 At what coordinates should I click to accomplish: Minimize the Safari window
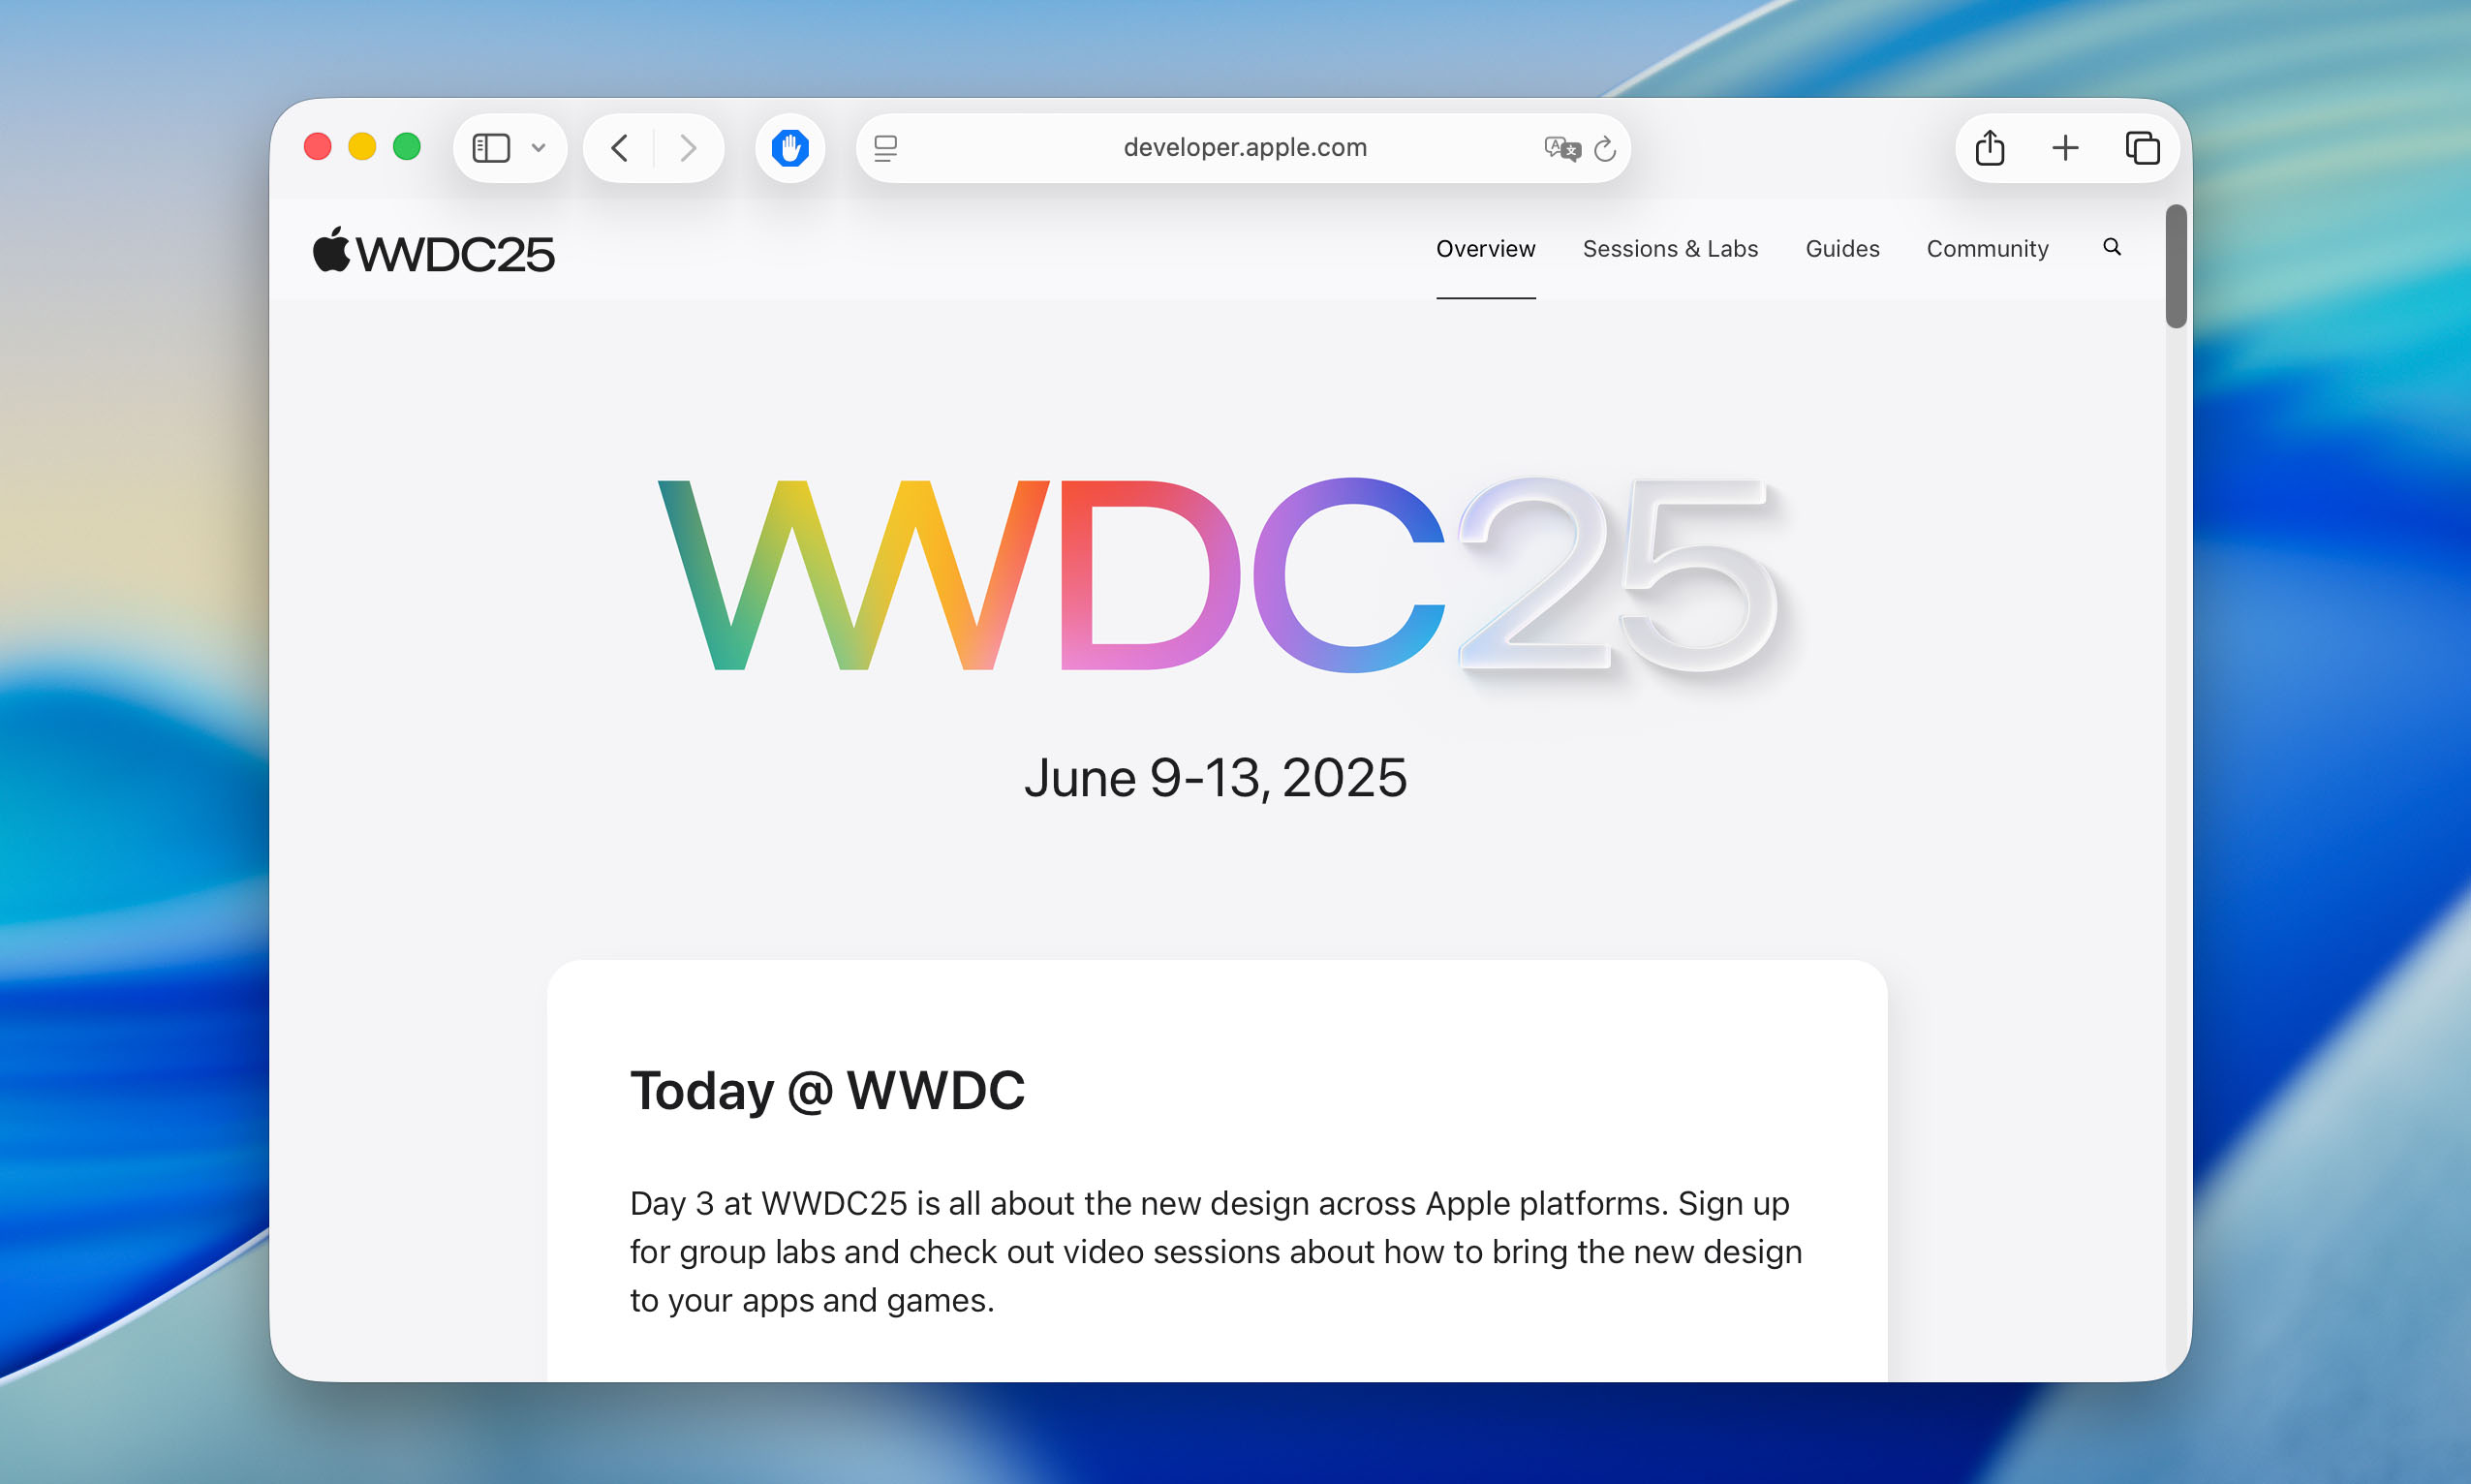click(362, 147)
